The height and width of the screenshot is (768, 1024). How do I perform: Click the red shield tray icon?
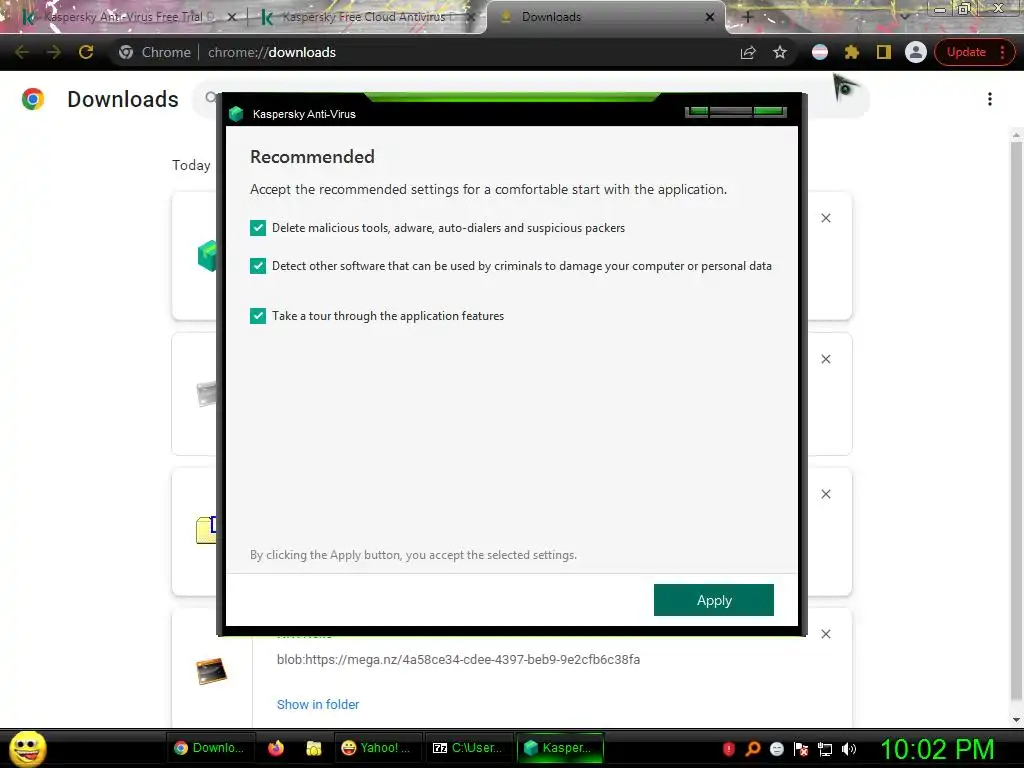(x=729, y=749)
